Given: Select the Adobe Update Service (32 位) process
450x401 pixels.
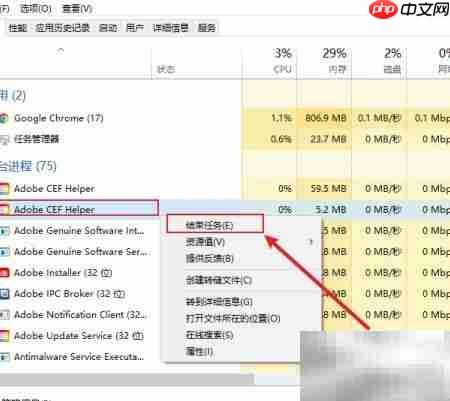Looking at the screenshot, I should tap(79, 336).
